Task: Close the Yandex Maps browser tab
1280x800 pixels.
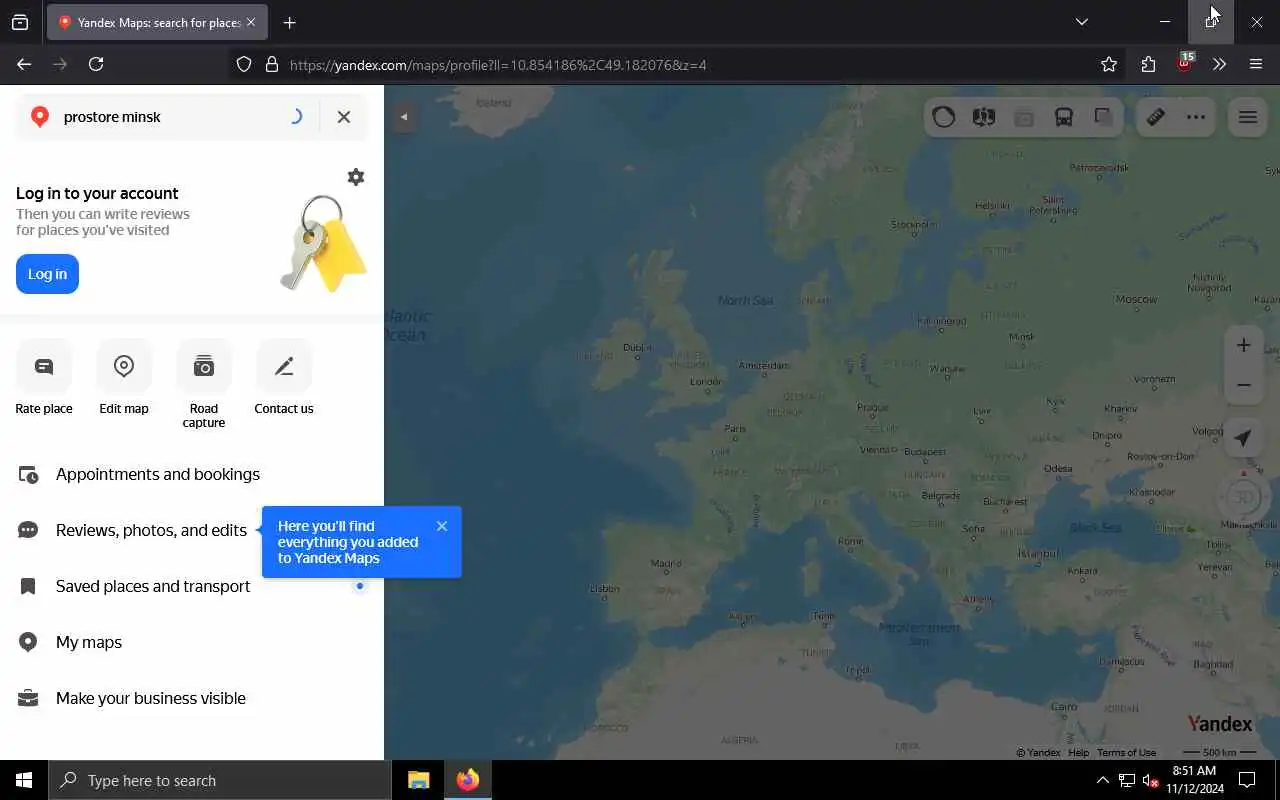Action: 251,22
